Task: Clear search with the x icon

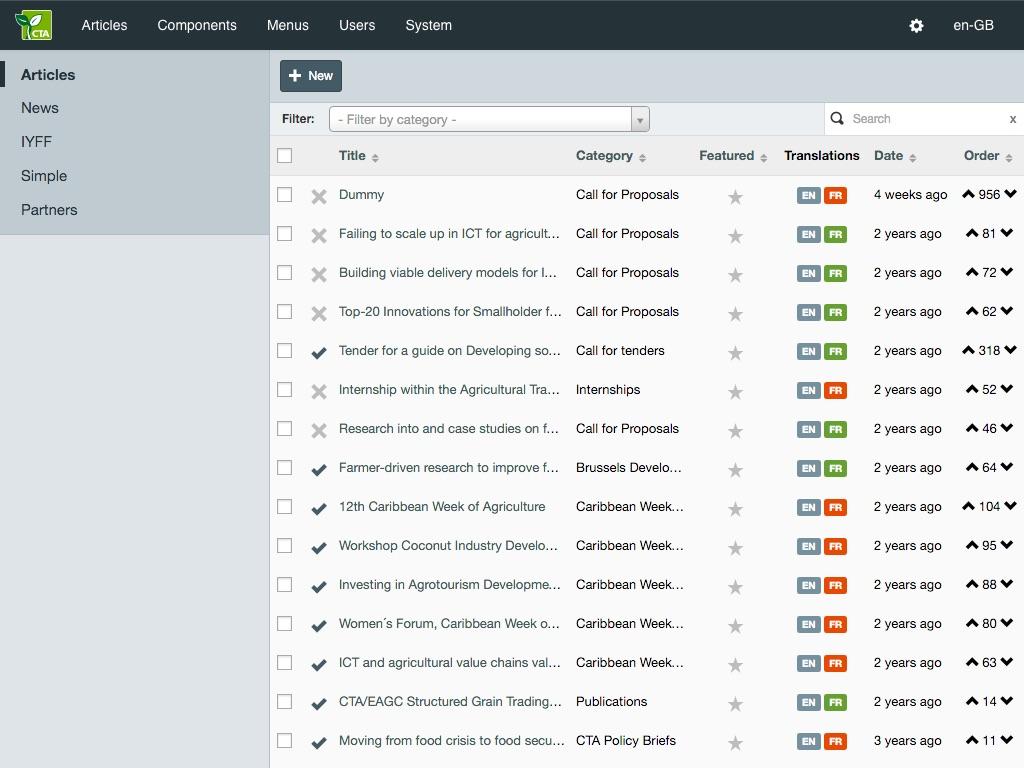Action: click(x=1012, y=119)
